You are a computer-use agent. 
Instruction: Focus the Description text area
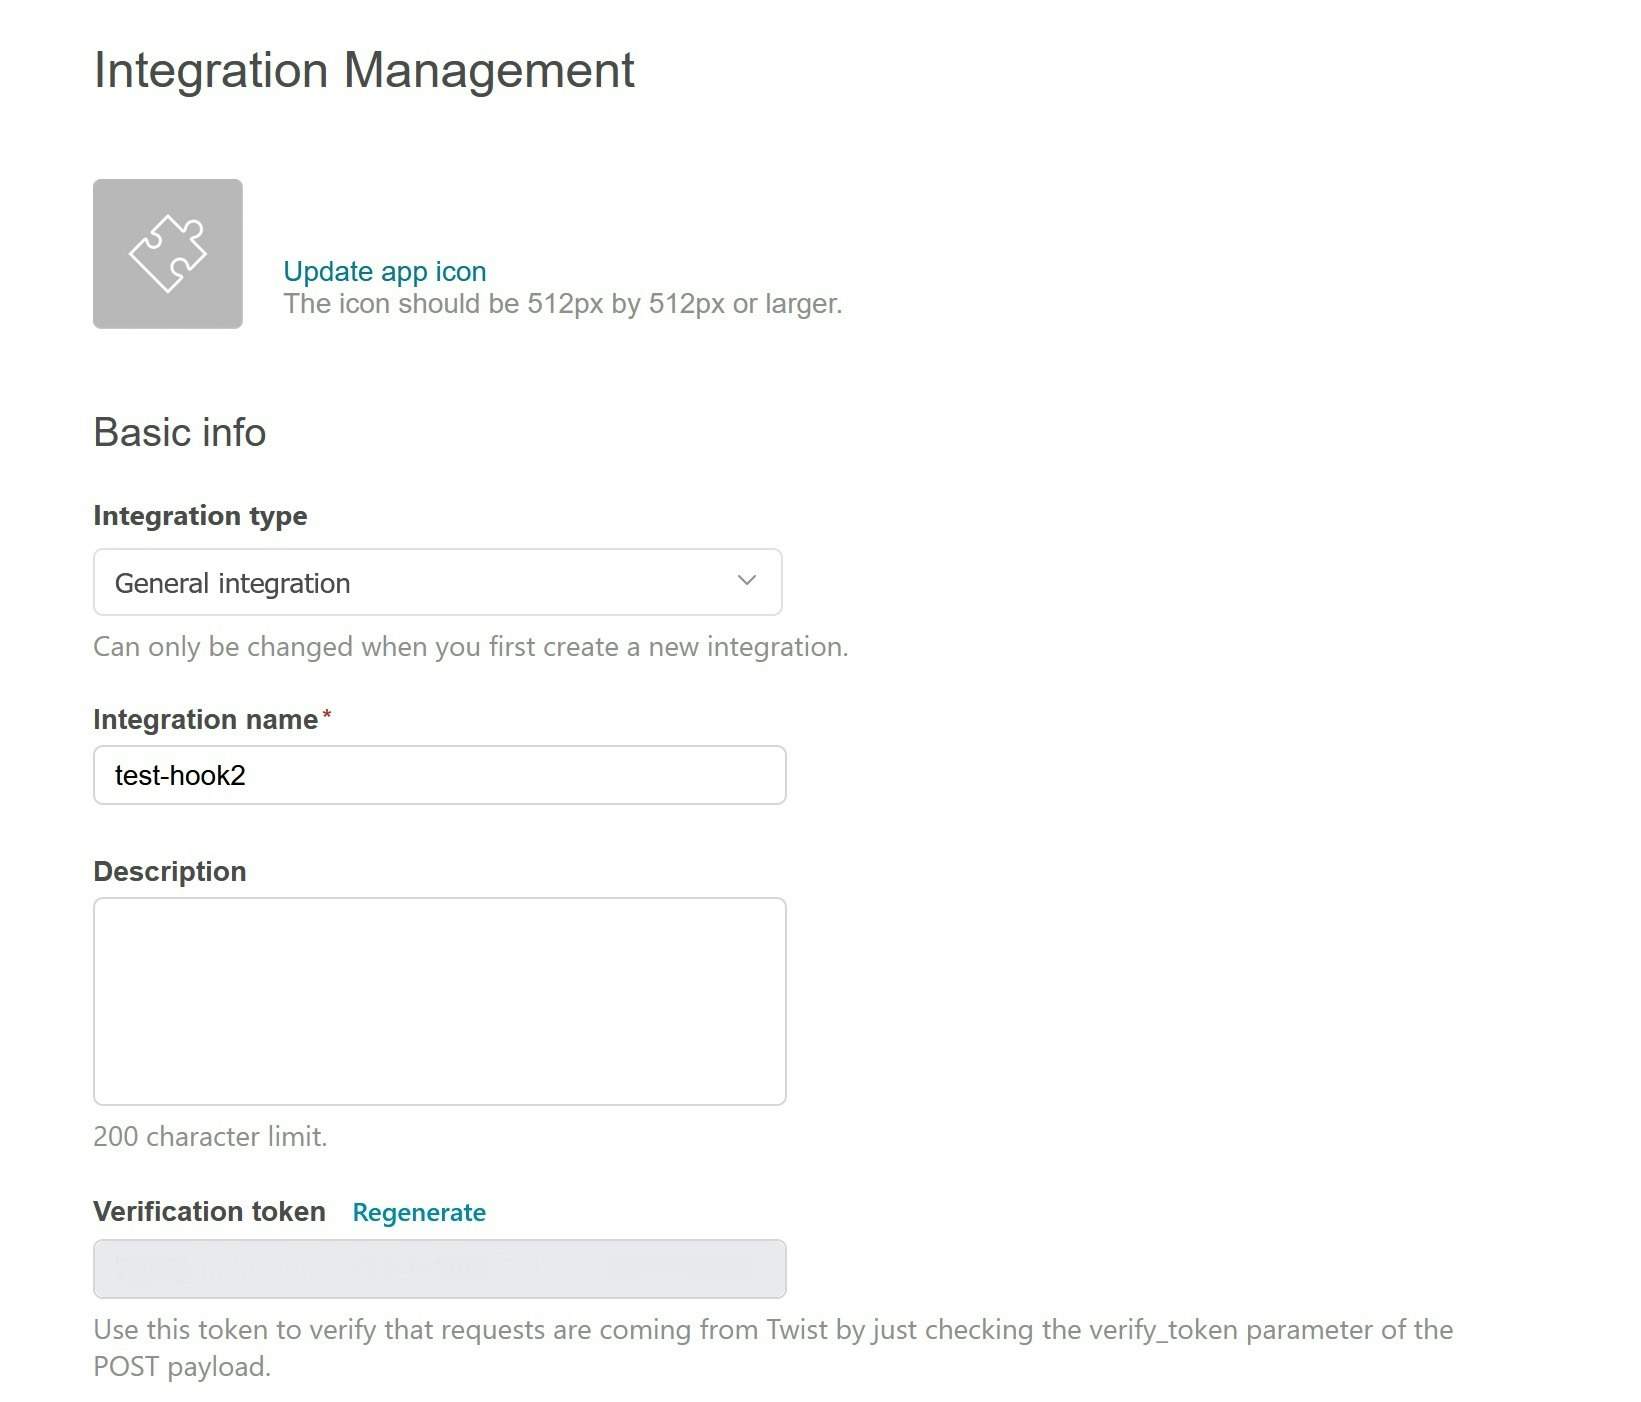440,1001
